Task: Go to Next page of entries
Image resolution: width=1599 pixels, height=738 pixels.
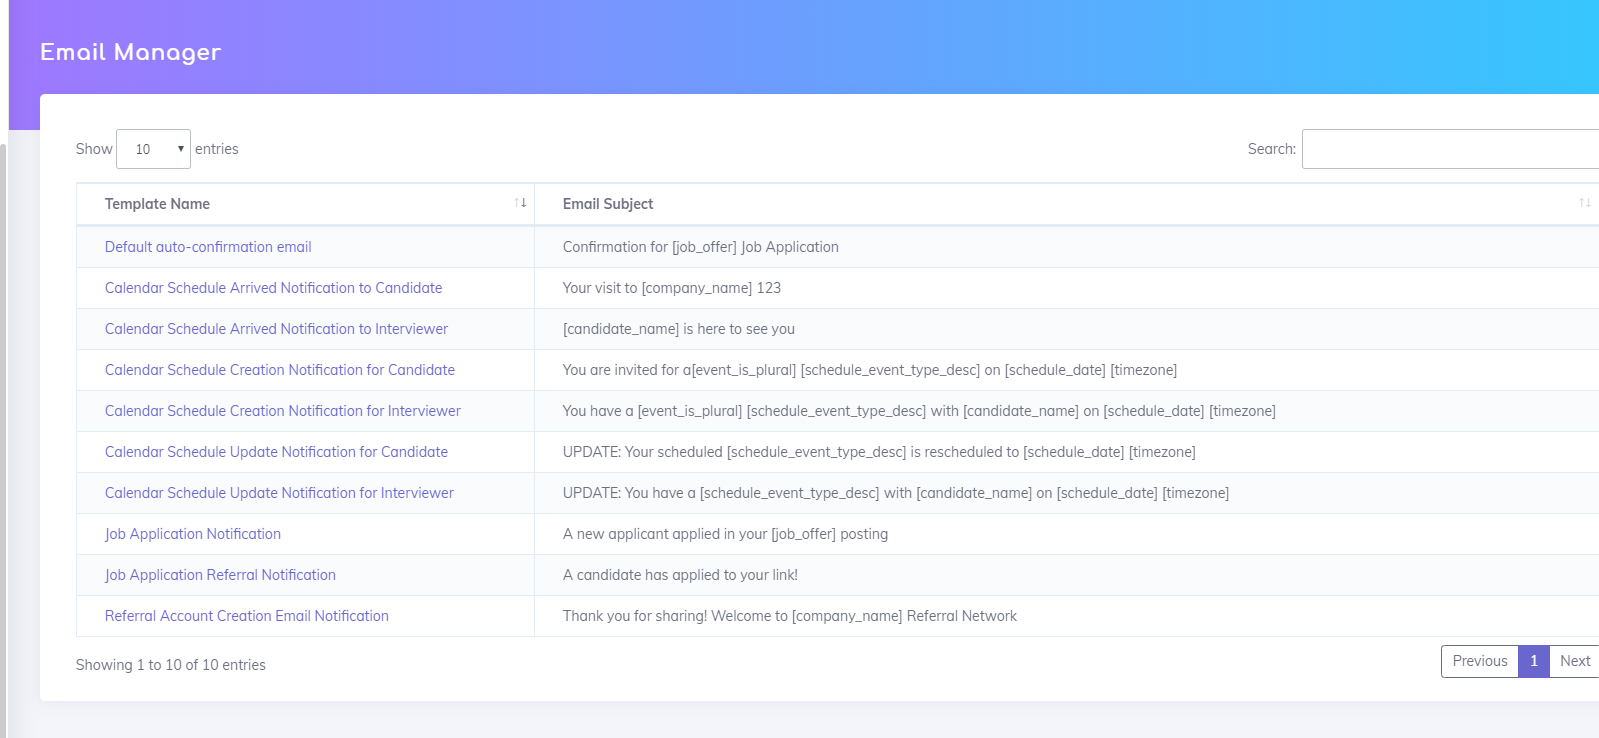Action: 1574,661
